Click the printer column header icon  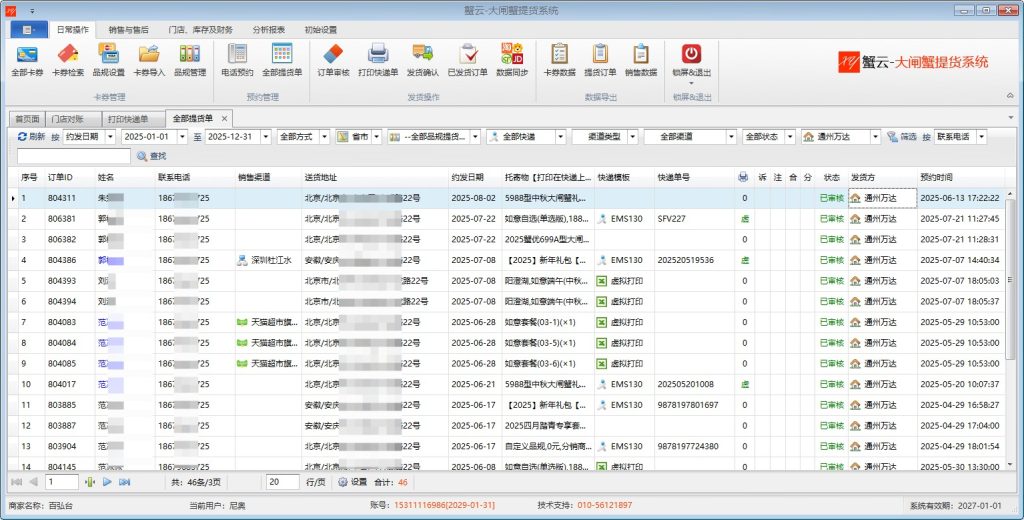tap(743, 177)
